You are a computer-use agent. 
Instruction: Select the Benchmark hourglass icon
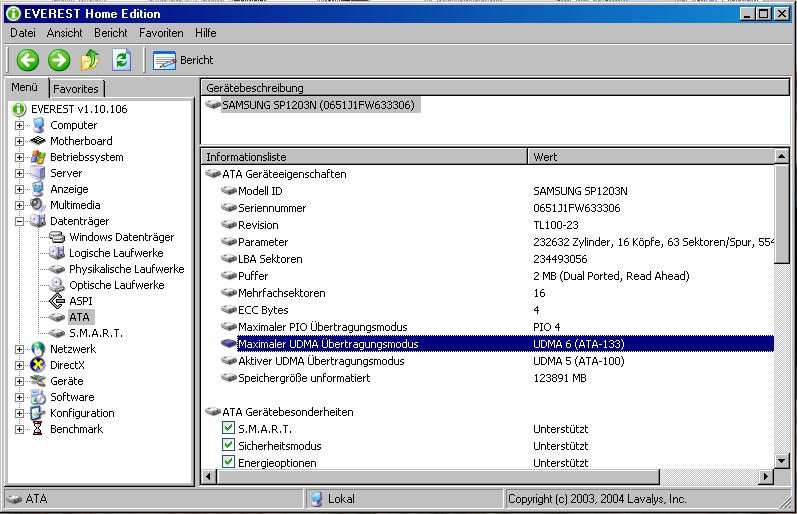[38, 429]
